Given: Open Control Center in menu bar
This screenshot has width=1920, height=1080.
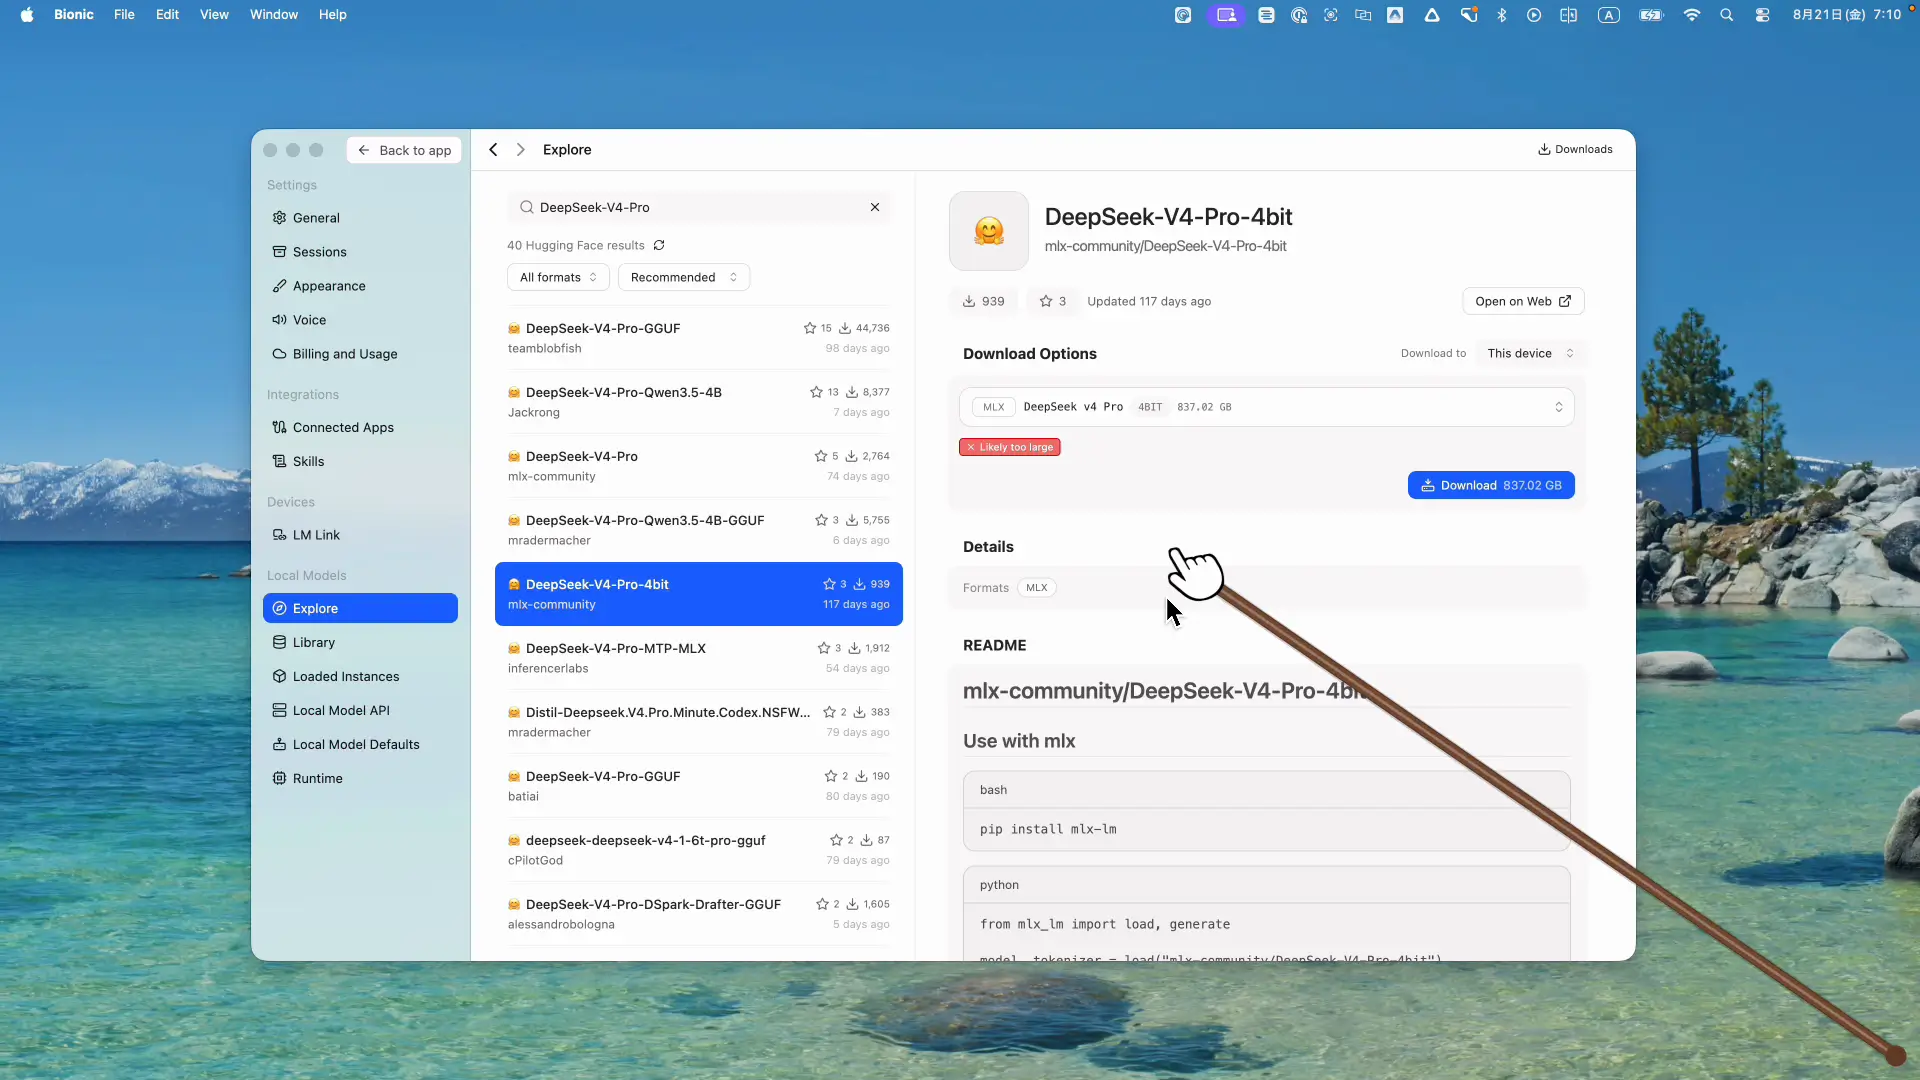Looking at the screenshot, I should [x=1762, y=15].
